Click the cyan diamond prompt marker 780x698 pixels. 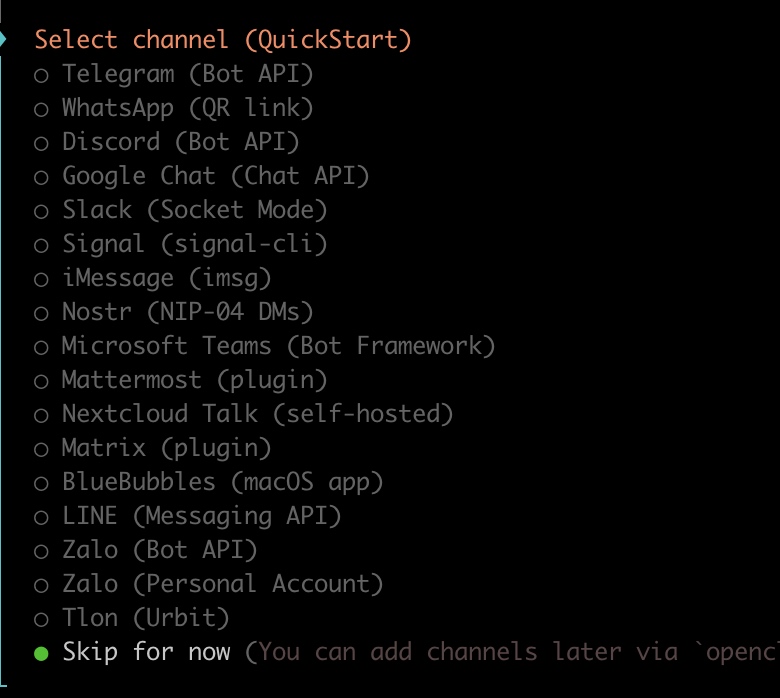(x=4, y=39)
